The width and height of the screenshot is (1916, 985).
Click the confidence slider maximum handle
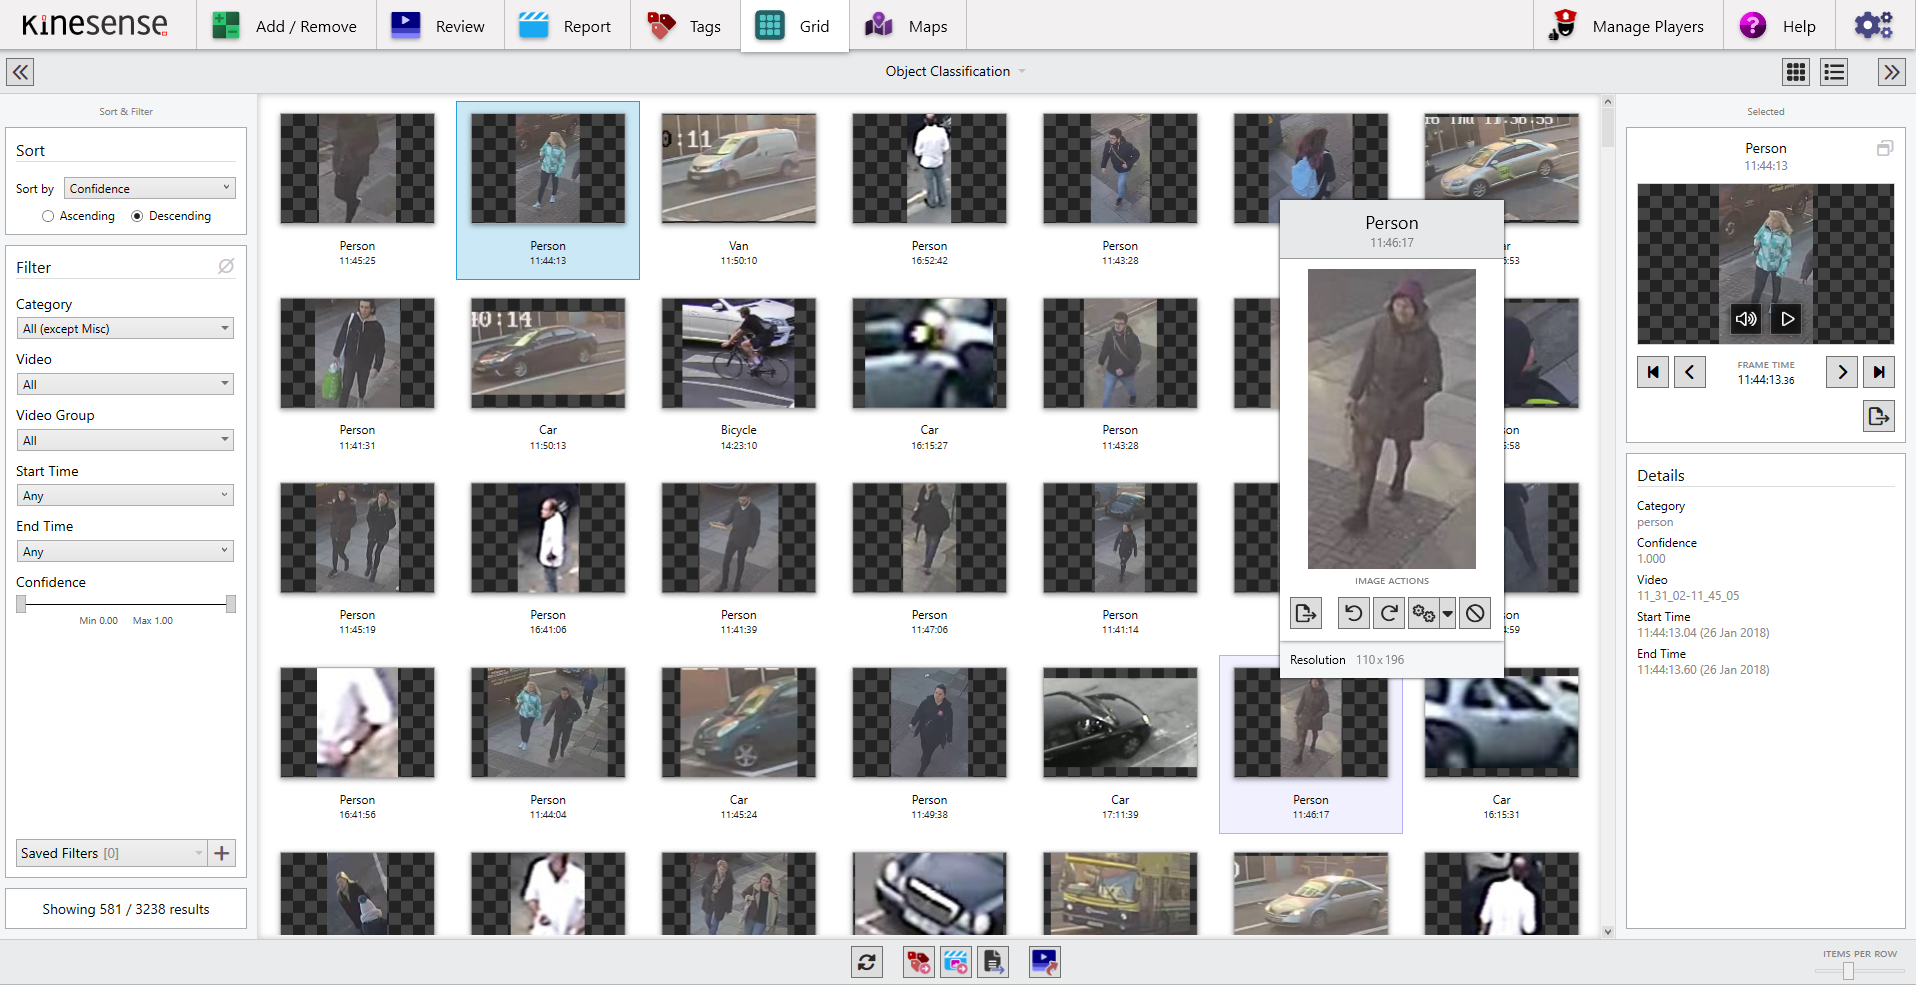click(x=231, y=604)
